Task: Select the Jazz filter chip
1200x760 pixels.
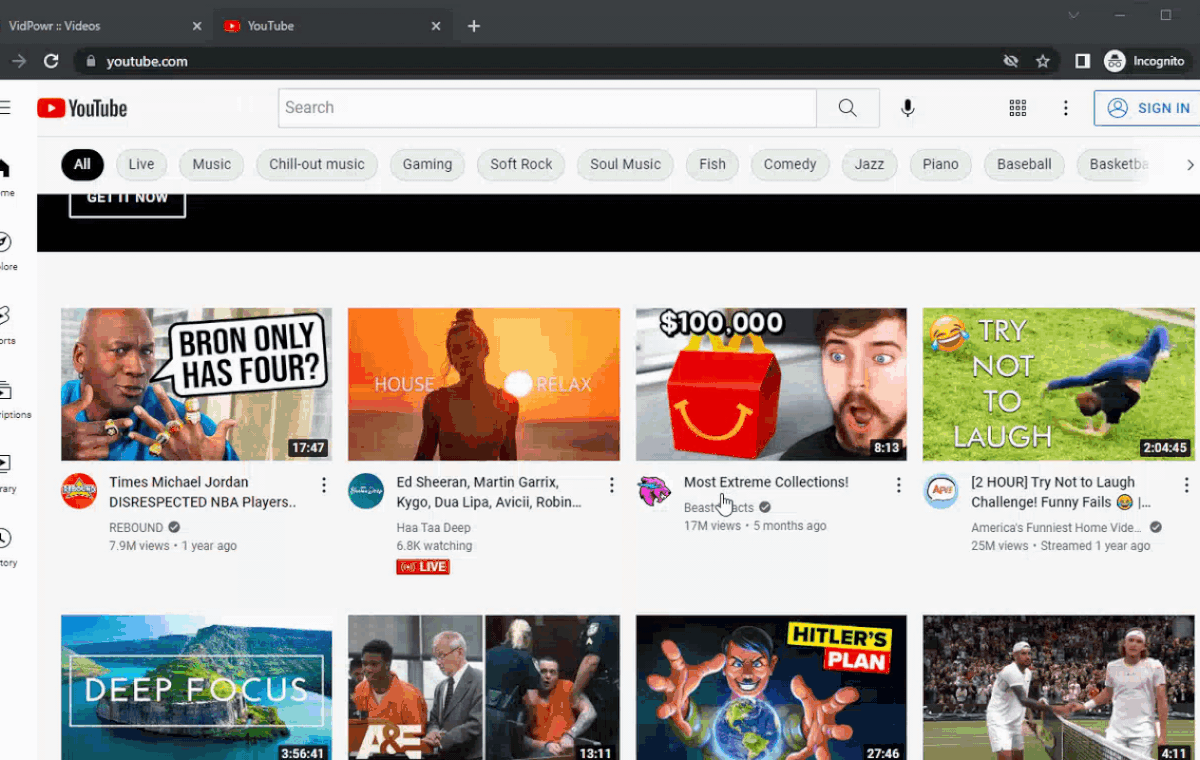Action: click(x=870, y=164)
